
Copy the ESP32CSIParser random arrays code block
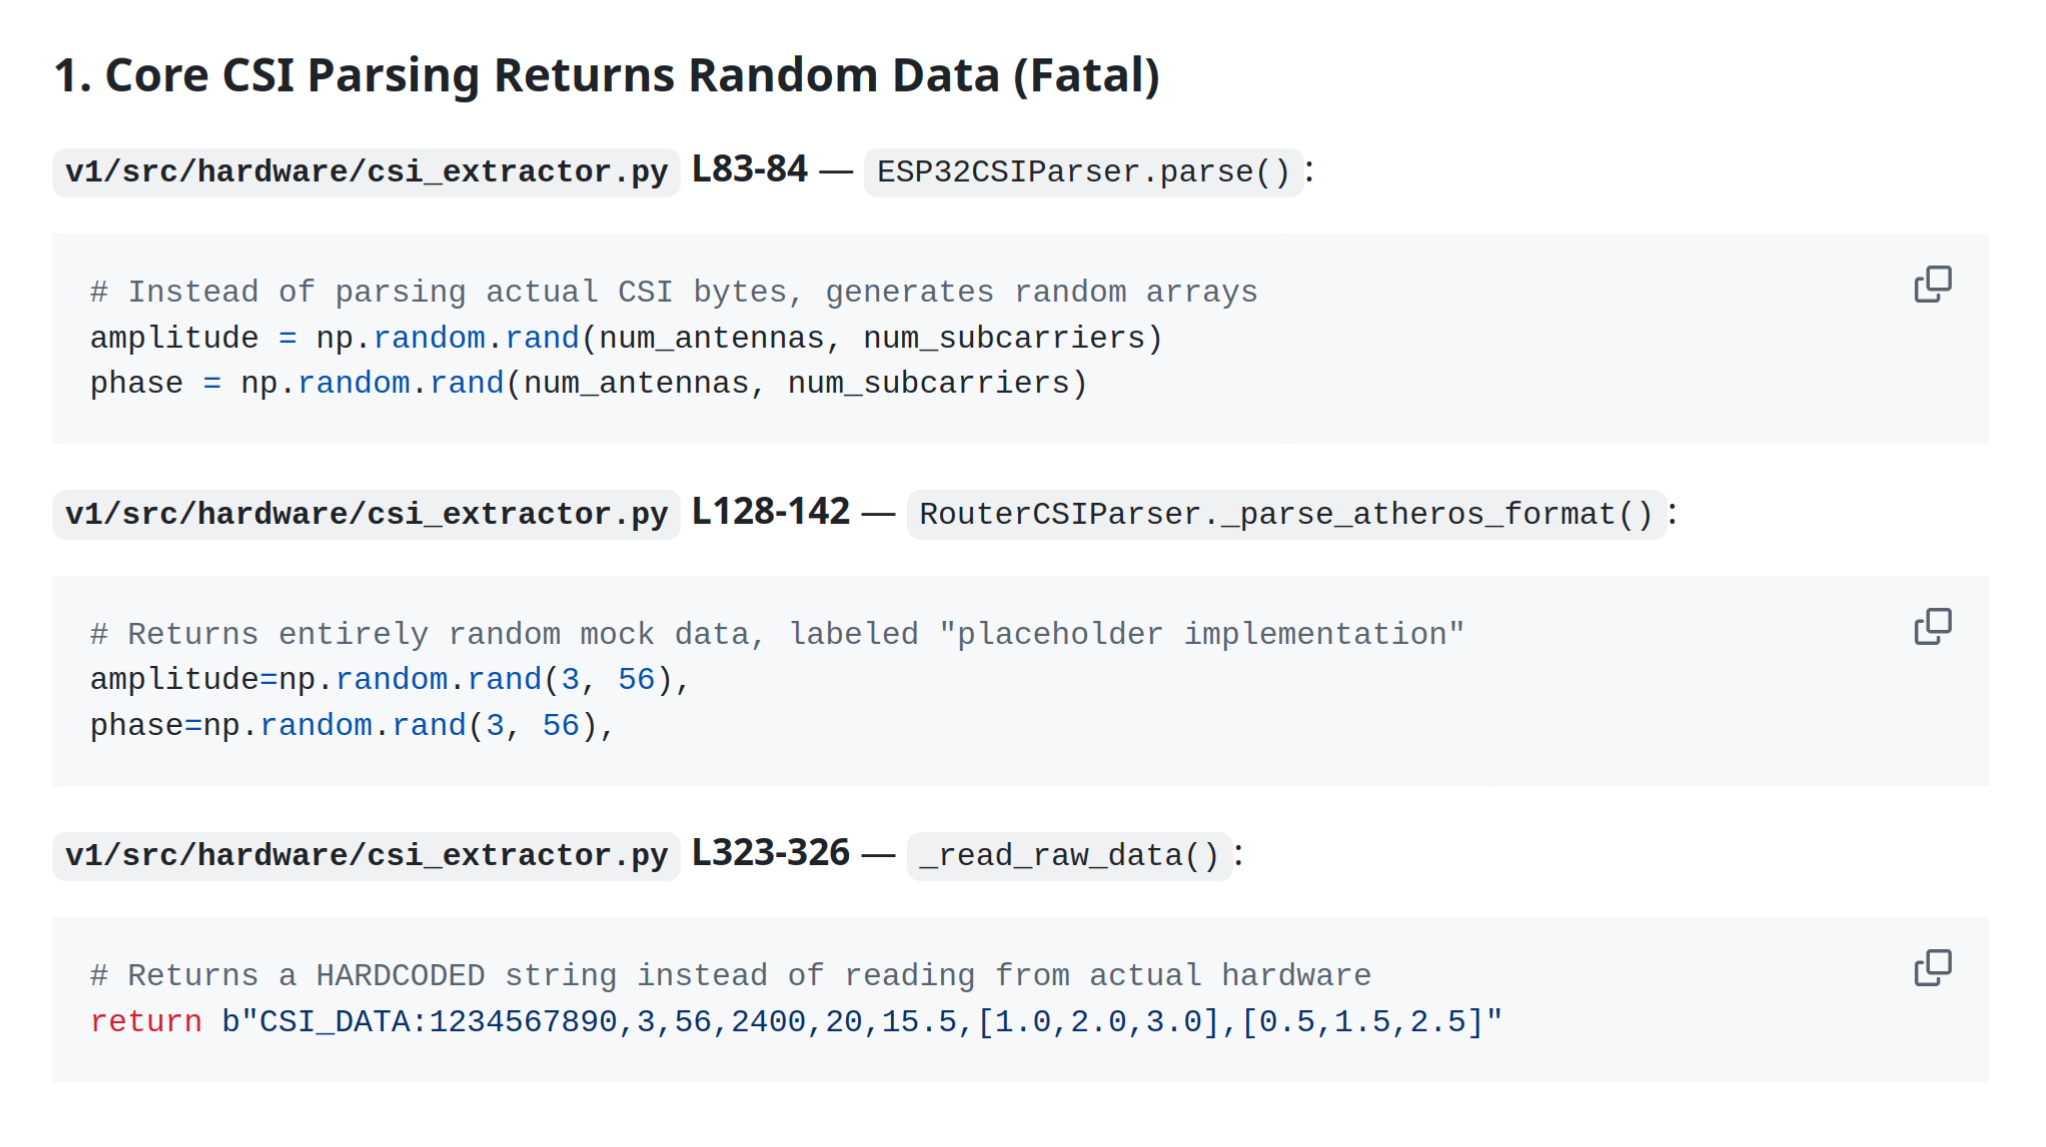coord(1932,284)
